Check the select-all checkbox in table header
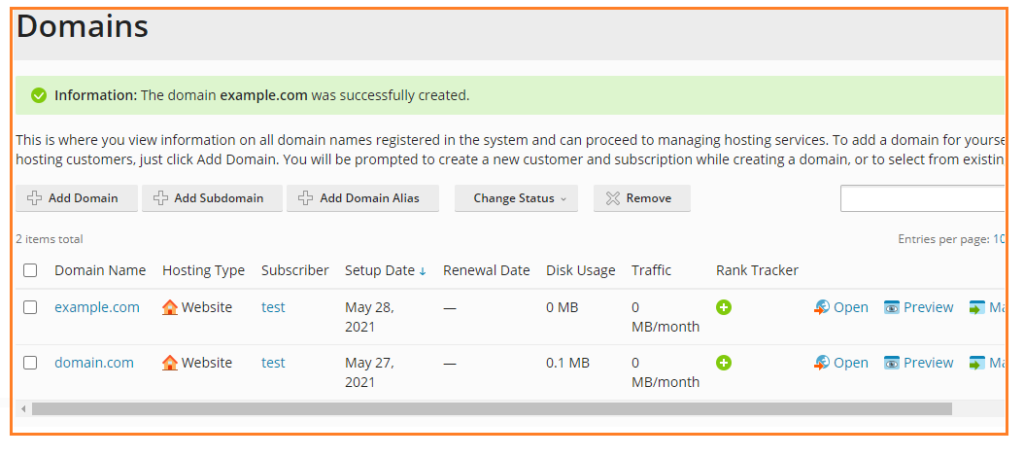The height and width of the screenshot is (457, 1024). [30, 270]
